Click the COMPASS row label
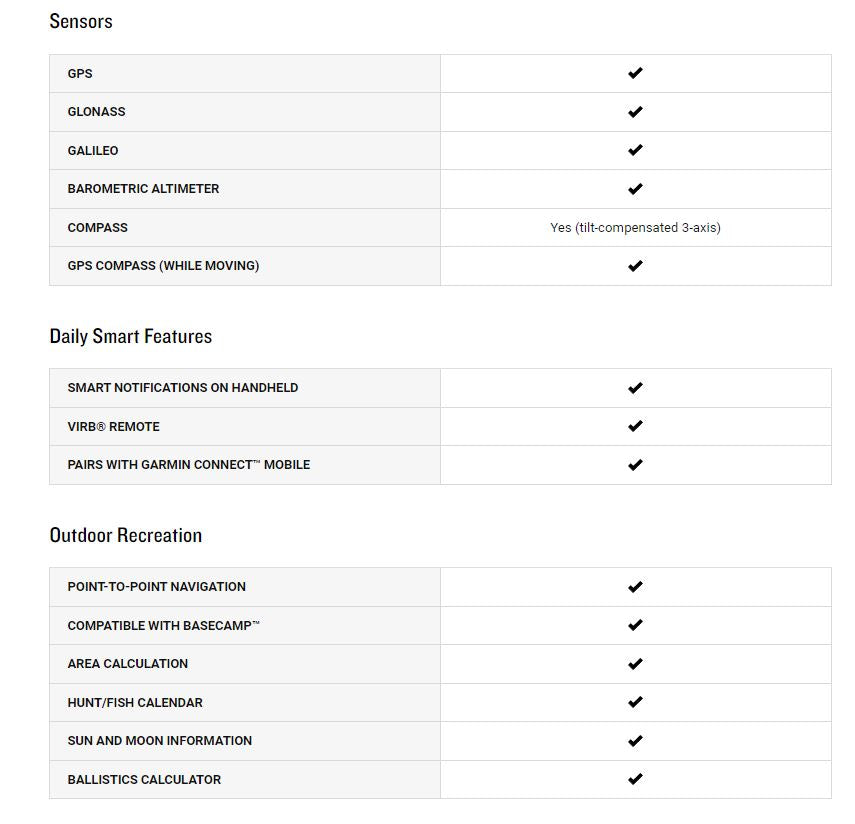The height and width of the screenshot is (824, 855). pos(98,227)
